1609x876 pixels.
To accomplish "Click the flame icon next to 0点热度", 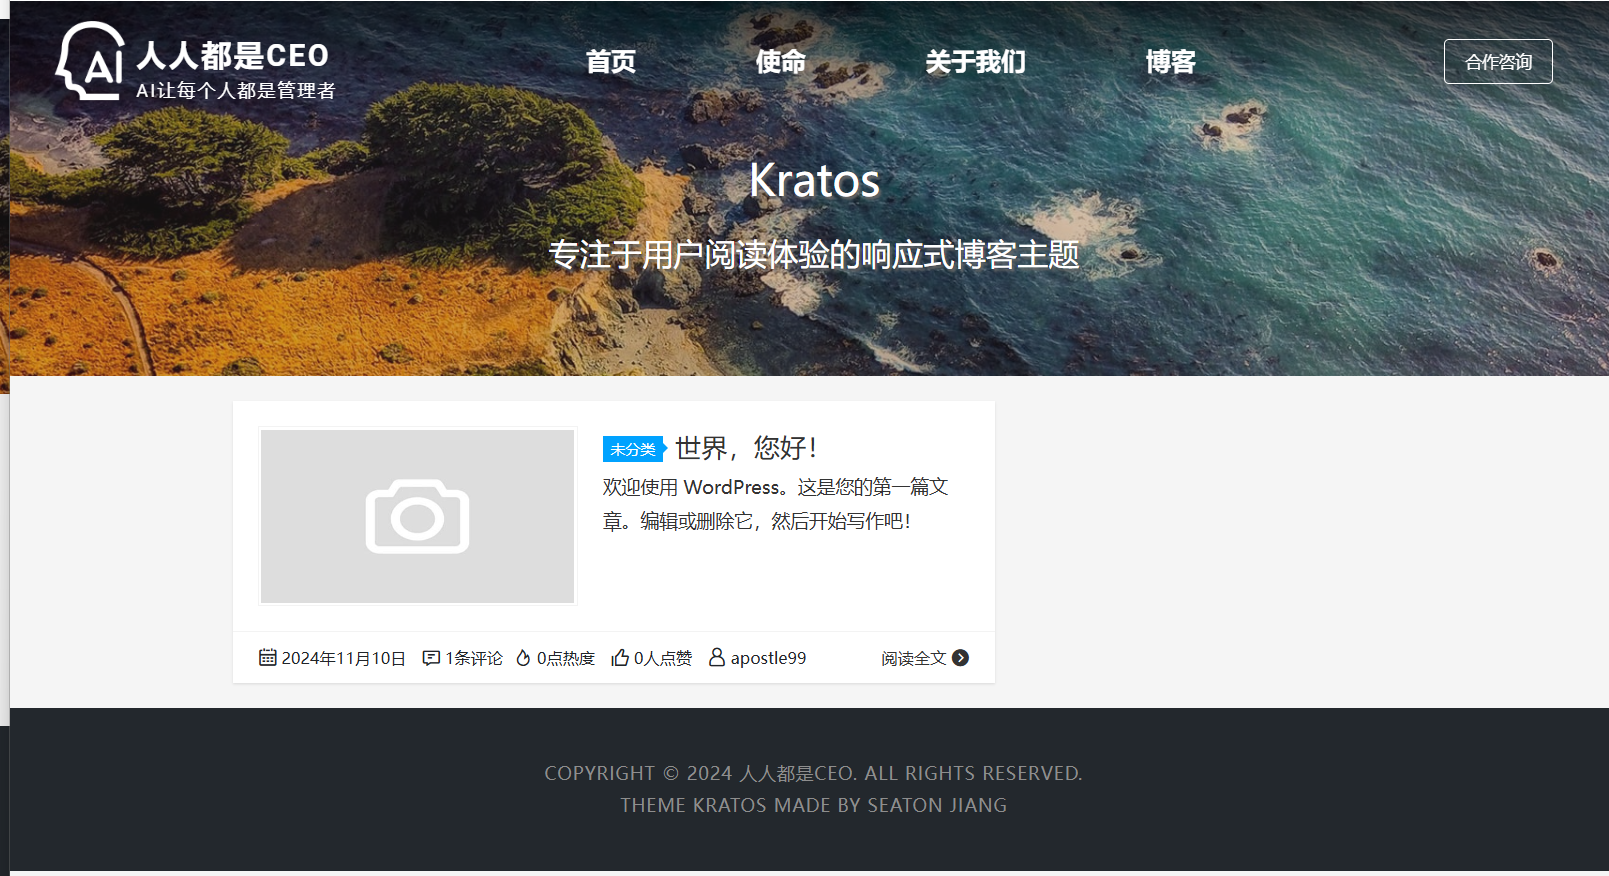I will pyautogui.click(x=523, y=657).
